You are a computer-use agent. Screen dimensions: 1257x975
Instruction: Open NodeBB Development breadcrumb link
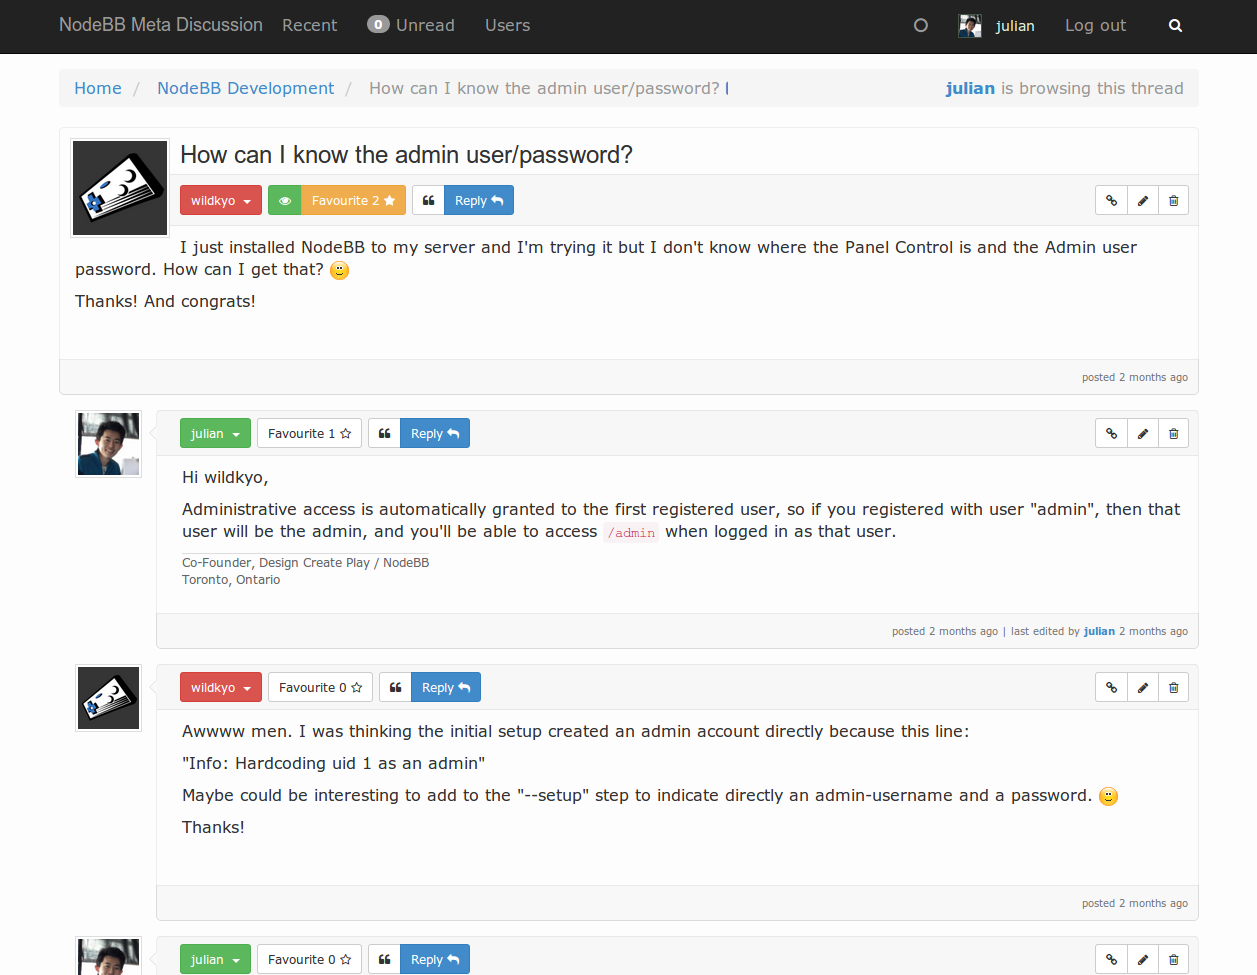(x=245, y=88)
